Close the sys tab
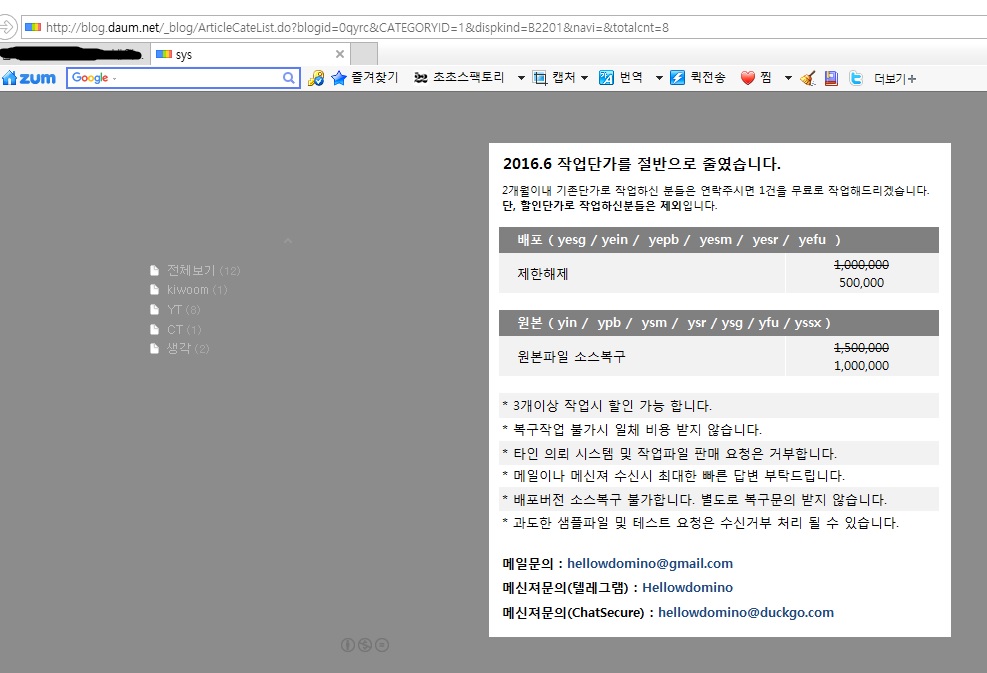The width and height of the screenshot is (987, 673). [340, 54]
